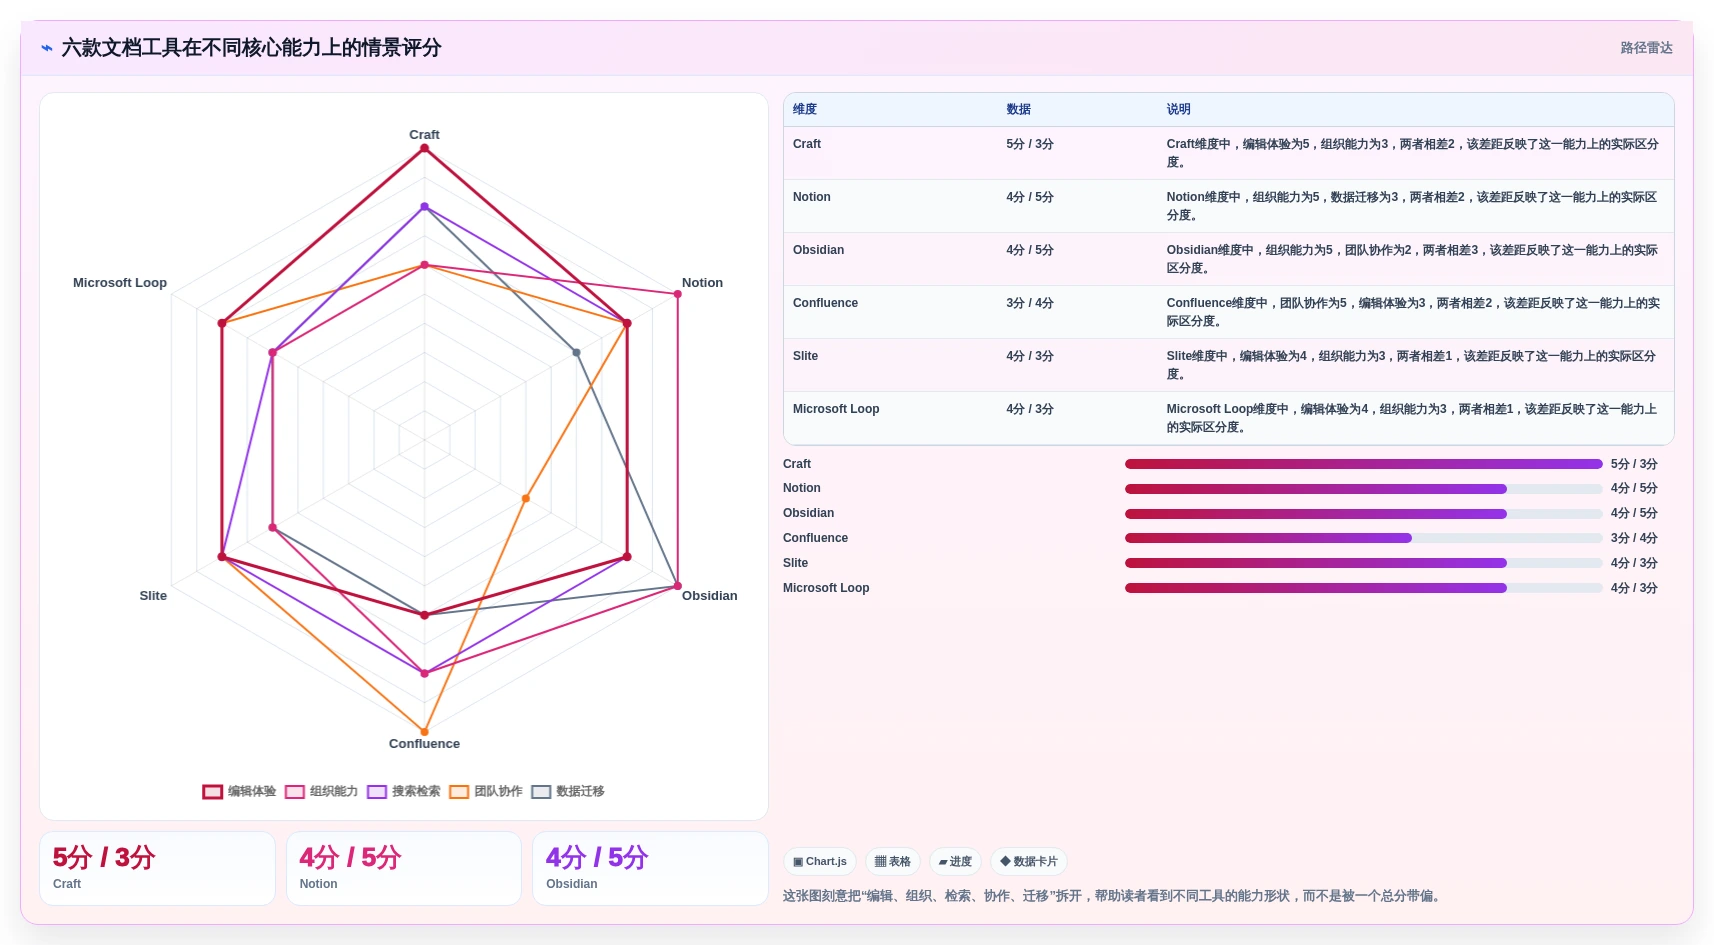This screenshot has width=1714, height=945.
Task: Click the Microsoft Loop progress bar
Action: coord(1363,588)
